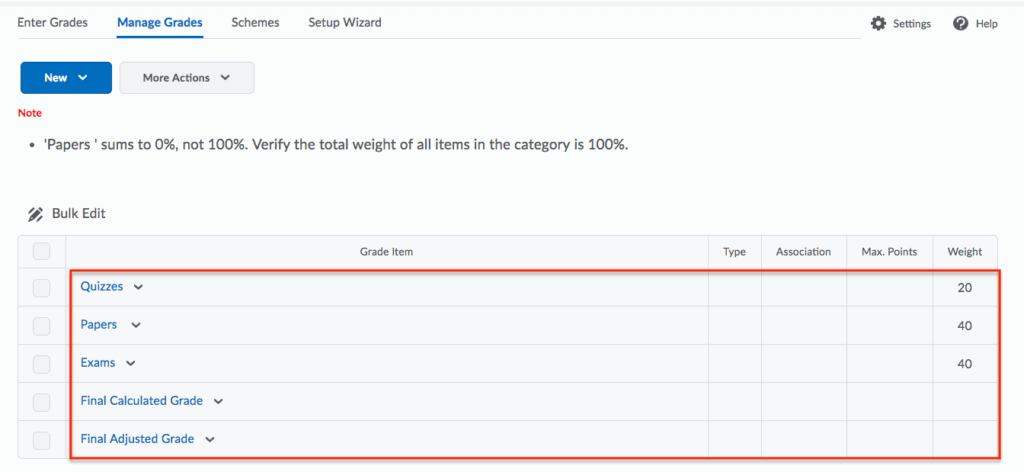1024x472 pixels.
Task: Tick the select-all checkbox in table header
Action: click(x=41, y=251)
